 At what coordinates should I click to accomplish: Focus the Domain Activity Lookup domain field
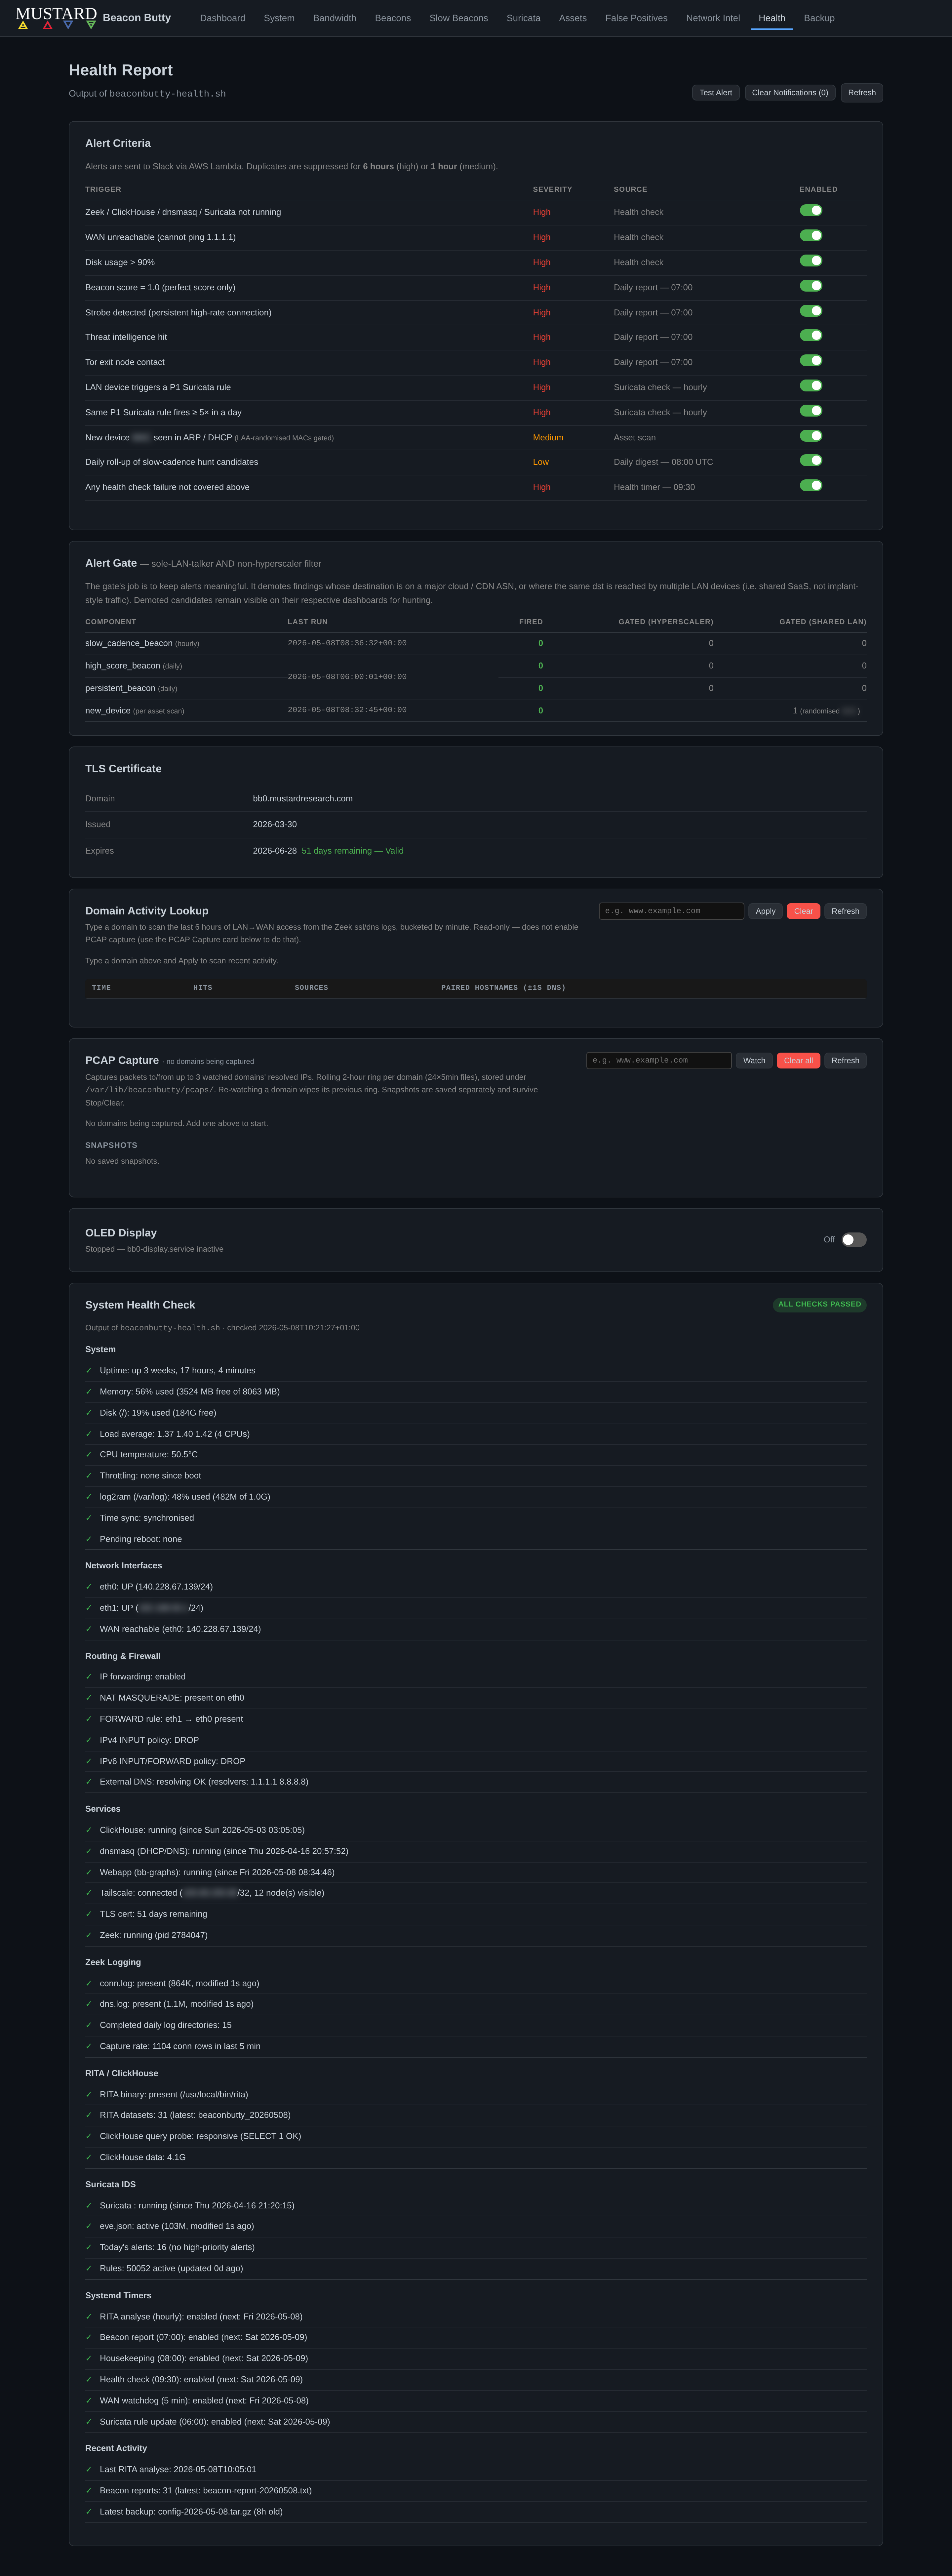(671, 911)
